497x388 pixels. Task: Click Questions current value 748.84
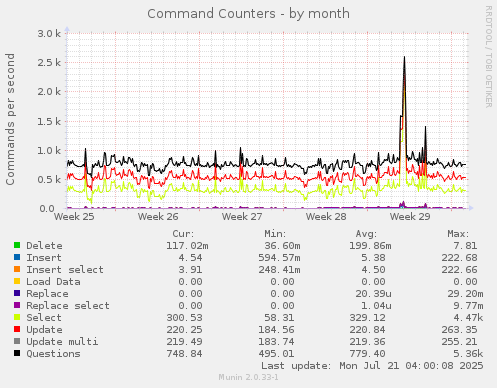click(x=184, y=354)
